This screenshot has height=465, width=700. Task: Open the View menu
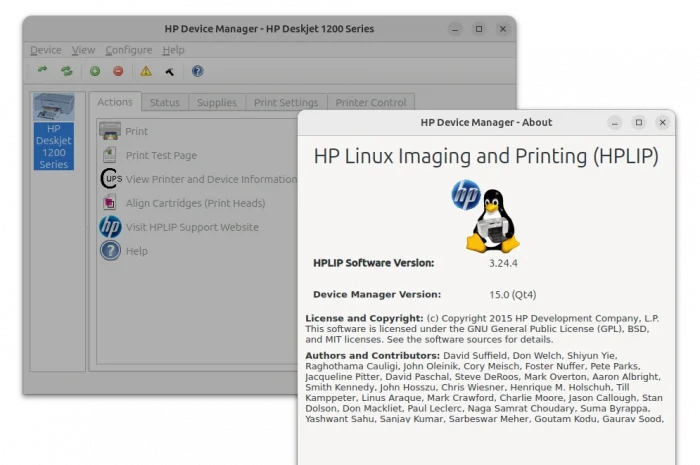[83, 50]
